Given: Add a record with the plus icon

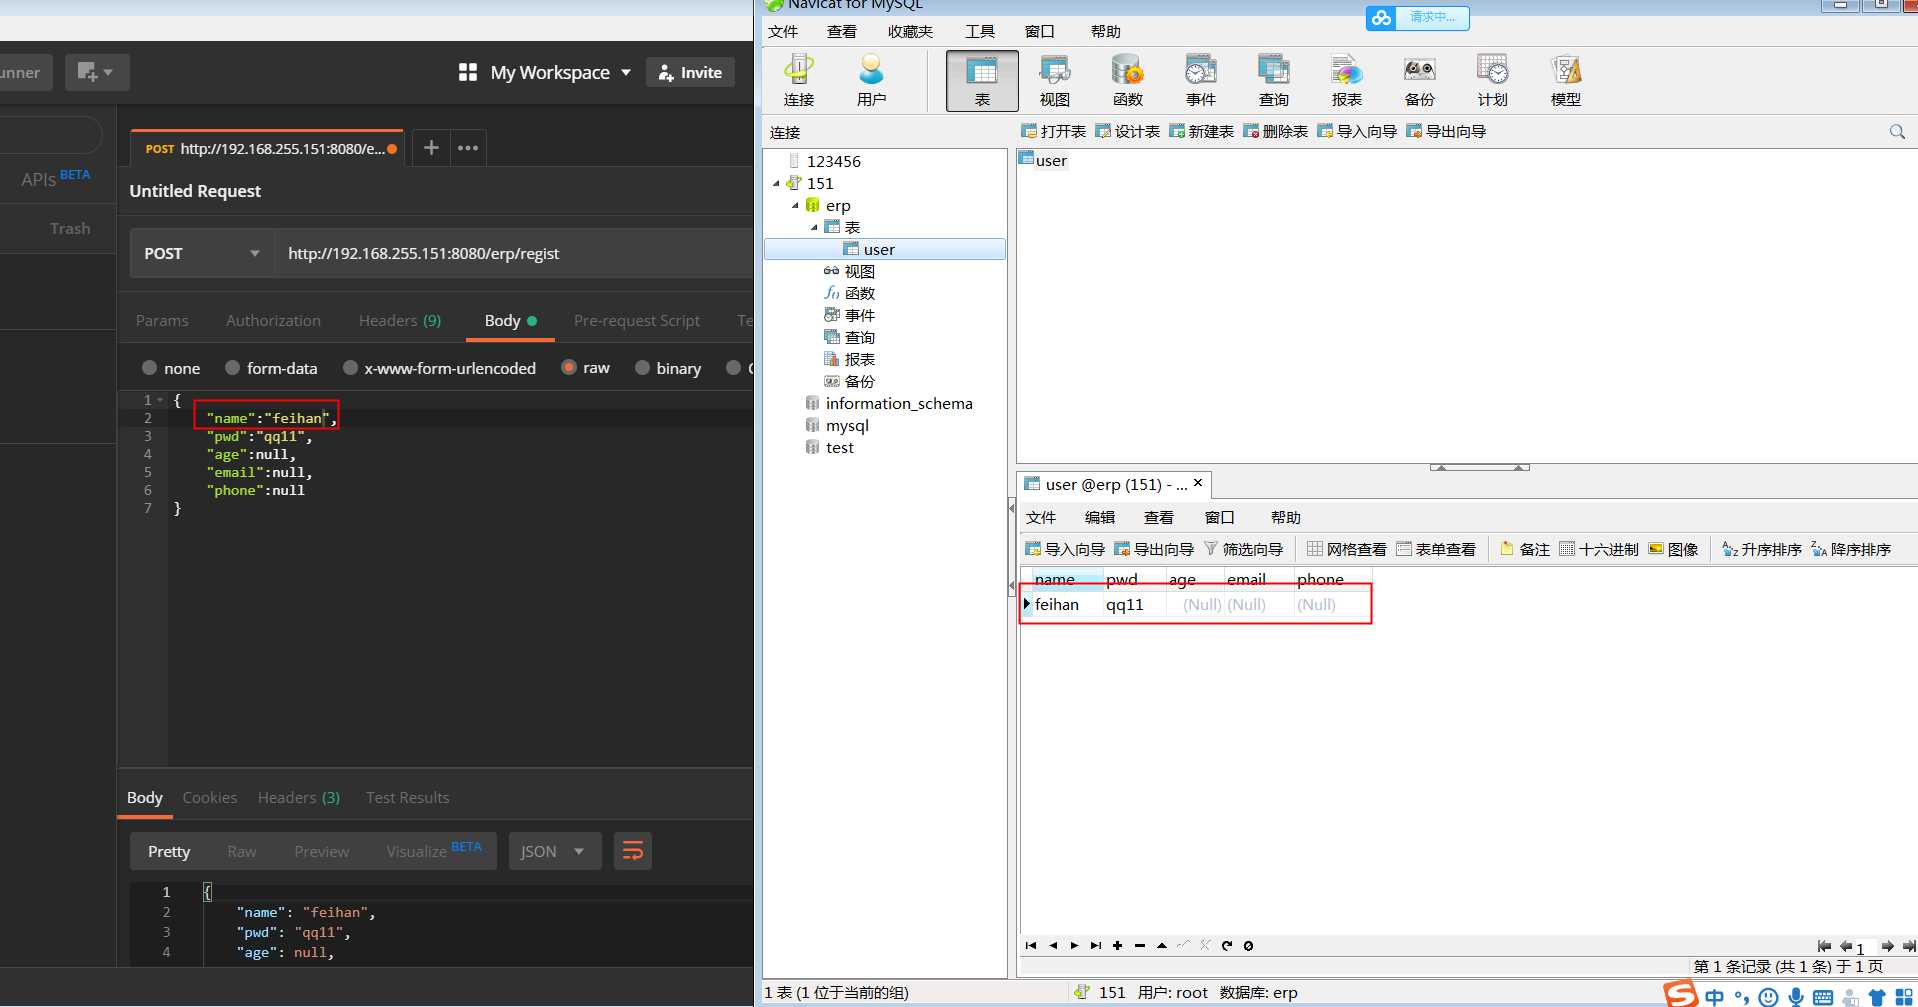Looking at the screenshot, I should (1117, 945).
